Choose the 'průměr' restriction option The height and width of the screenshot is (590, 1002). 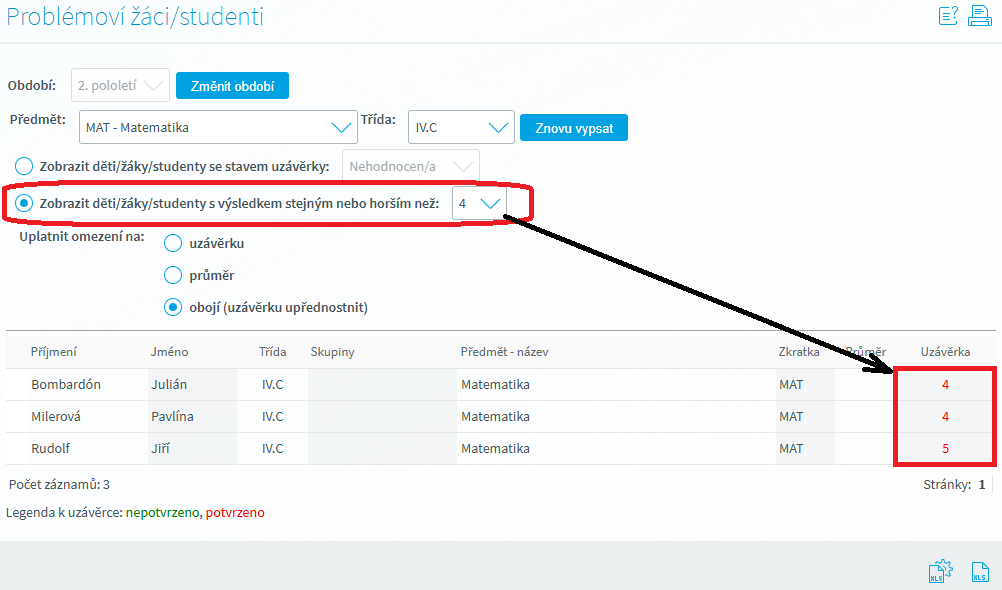point(172,275)
